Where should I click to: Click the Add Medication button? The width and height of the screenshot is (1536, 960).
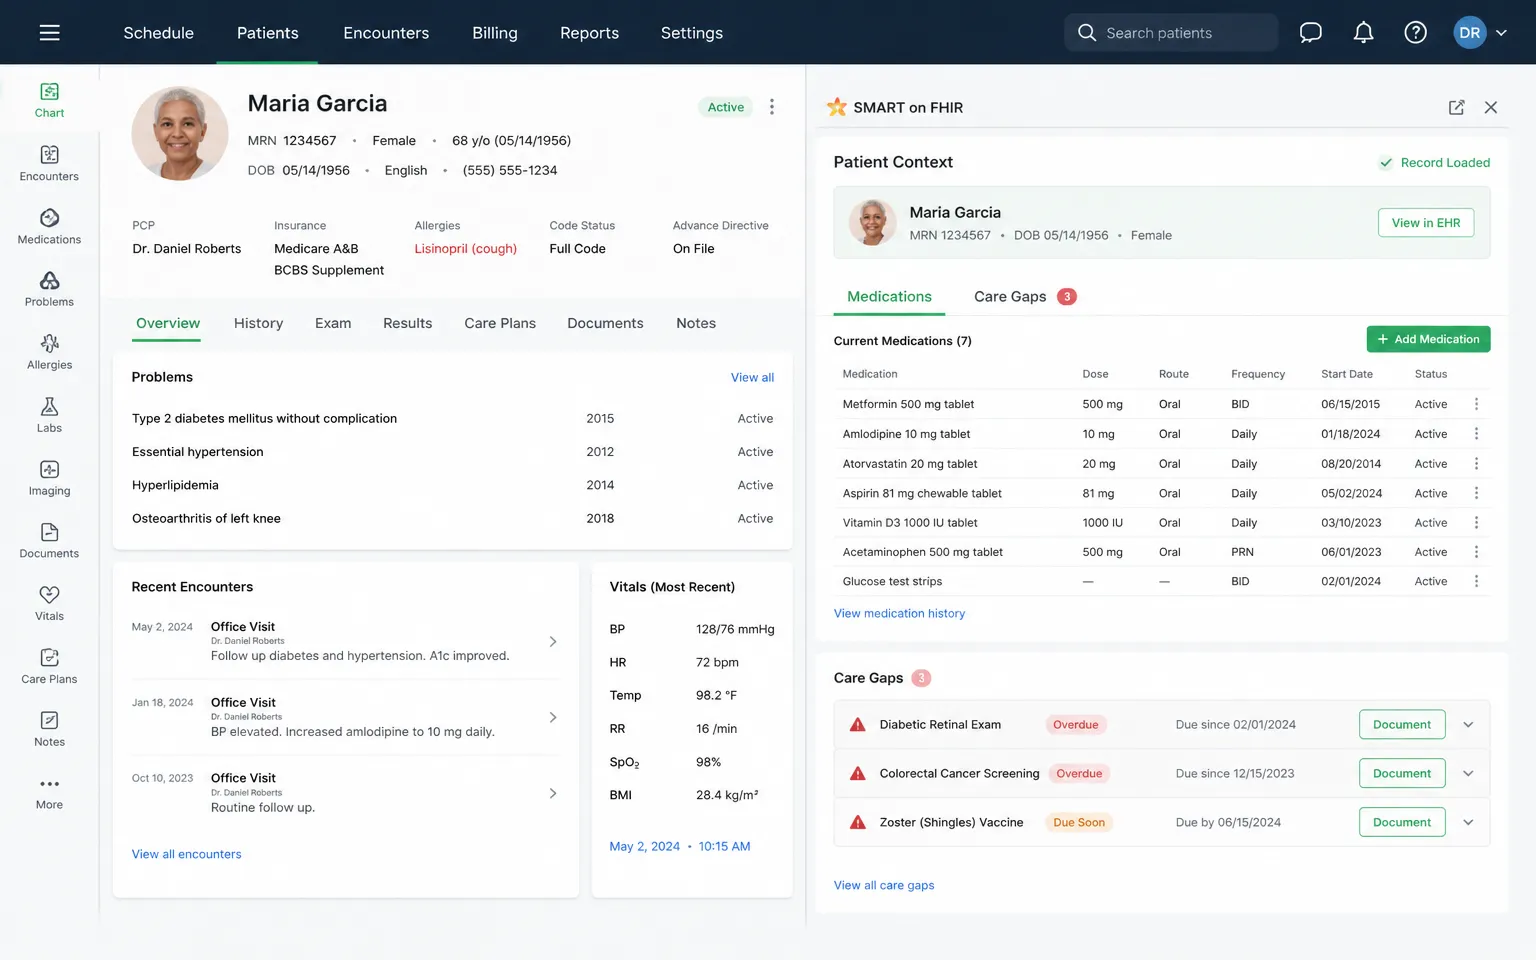(1428, 339)
